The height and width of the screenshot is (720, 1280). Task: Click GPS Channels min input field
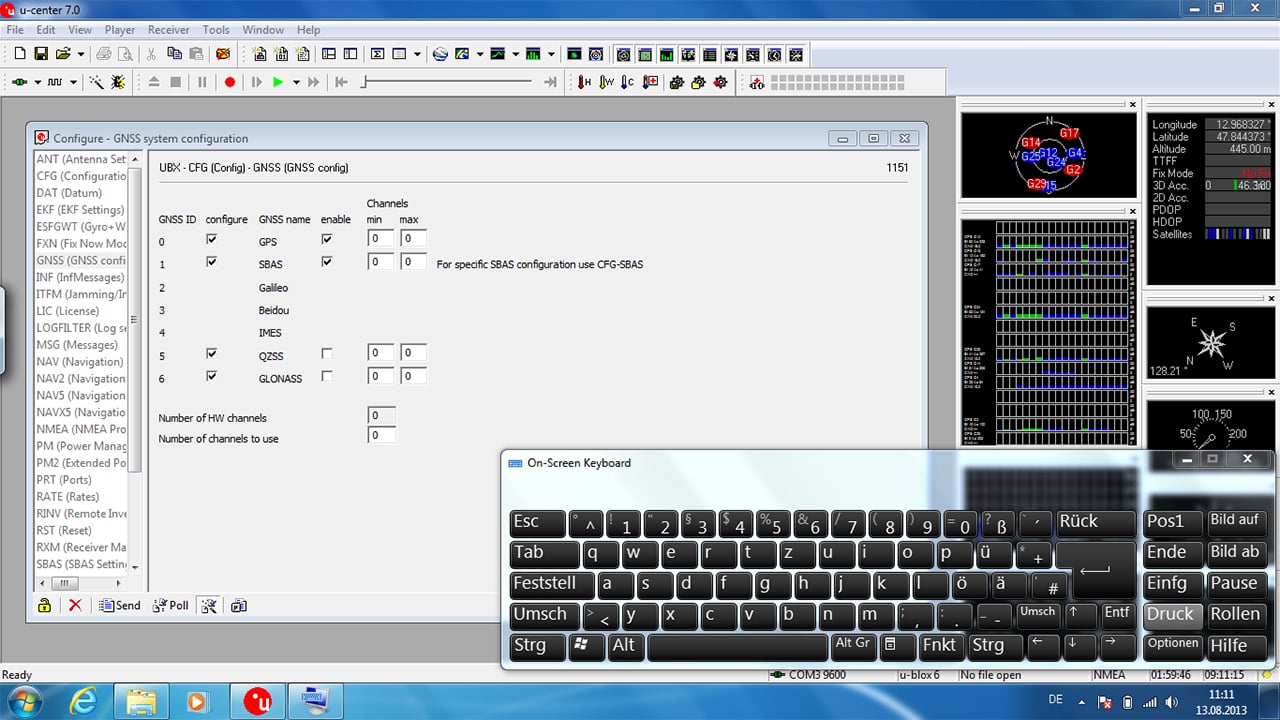coord(382,240)
